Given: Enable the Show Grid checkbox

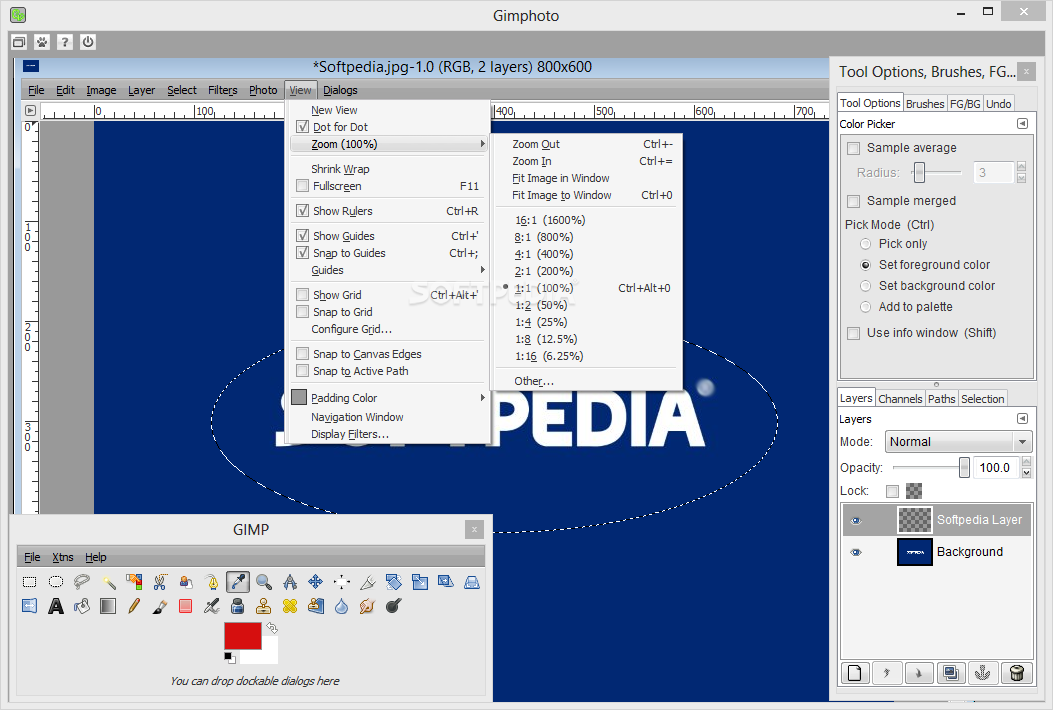Looking at the screenshot, I should (x=303, y=294).
